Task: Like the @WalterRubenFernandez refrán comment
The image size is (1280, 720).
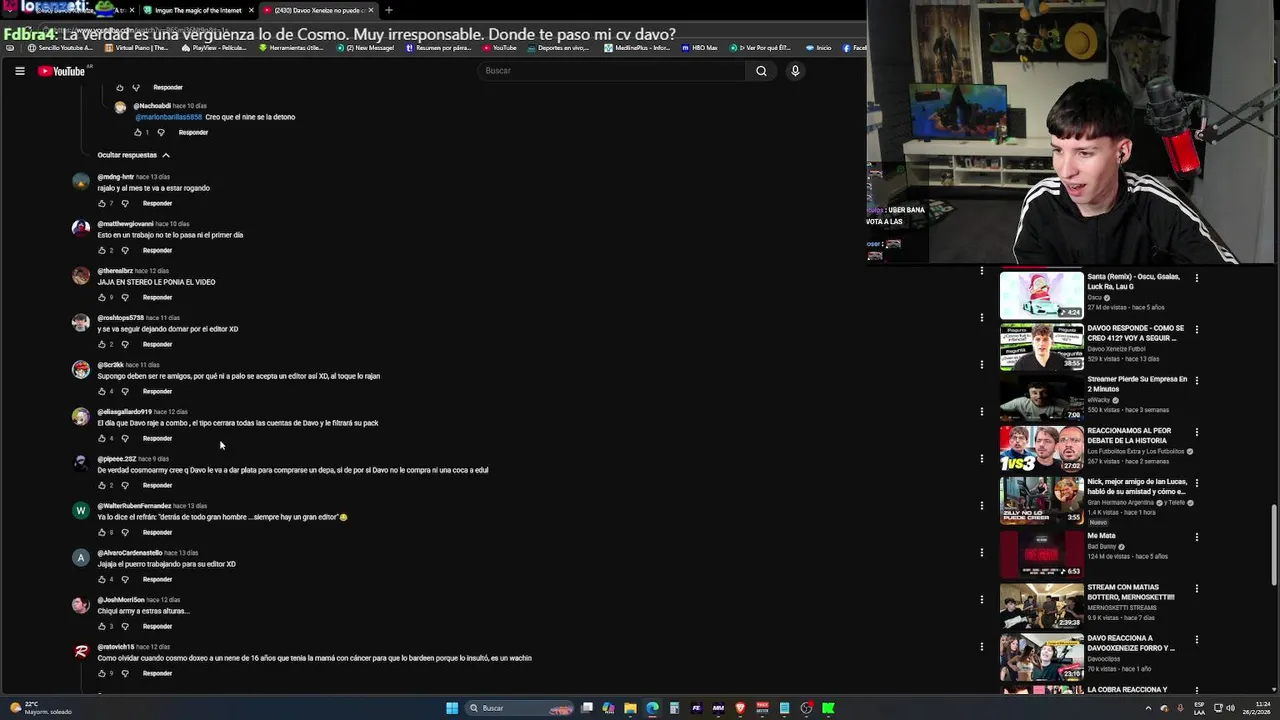Action: (x=102, y=532)
